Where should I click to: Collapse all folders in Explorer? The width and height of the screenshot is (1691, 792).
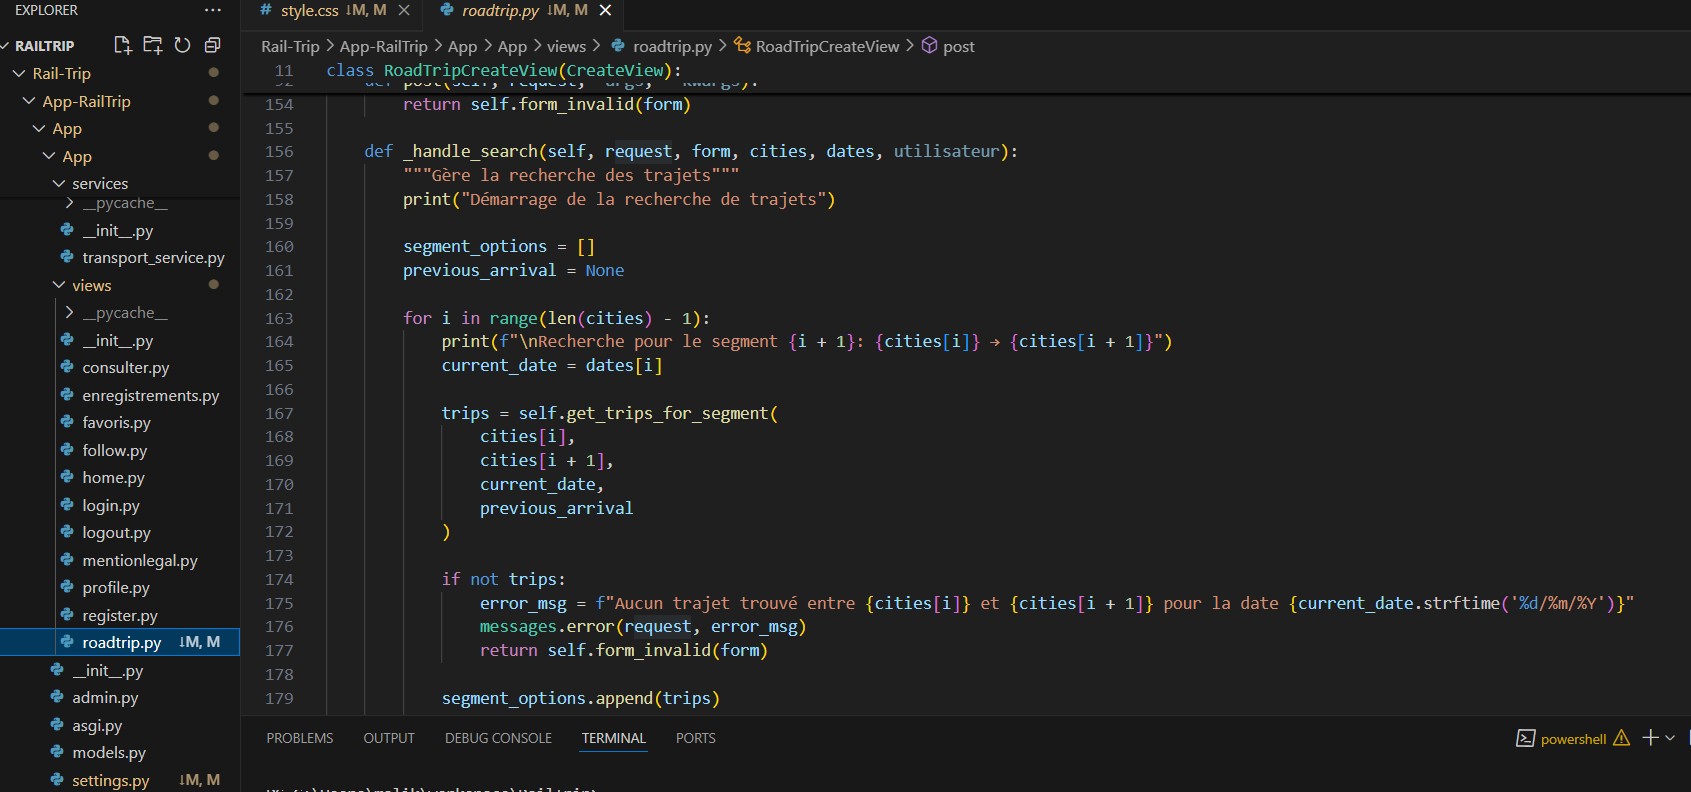click(x=212, y=45)
